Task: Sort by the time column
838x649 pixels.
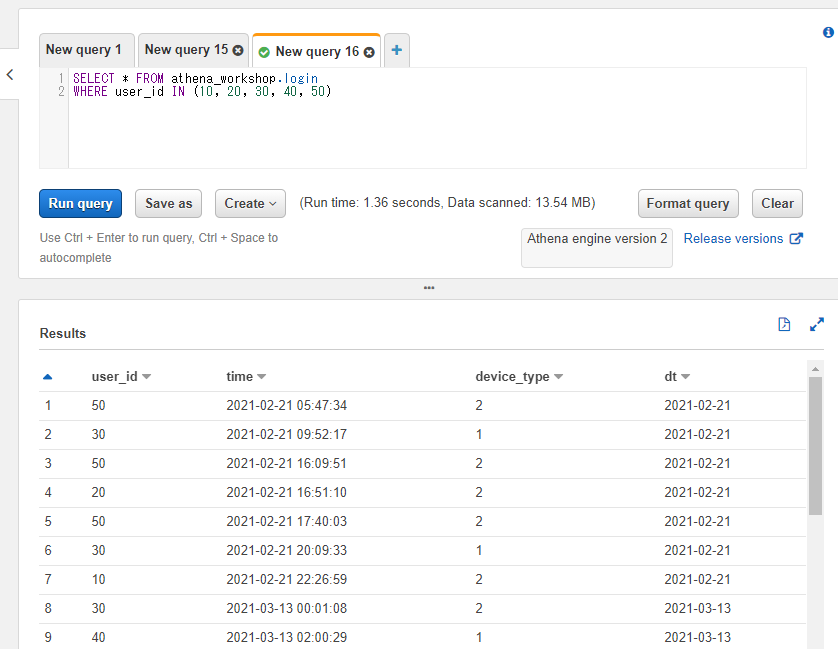Action: [246, 376]
